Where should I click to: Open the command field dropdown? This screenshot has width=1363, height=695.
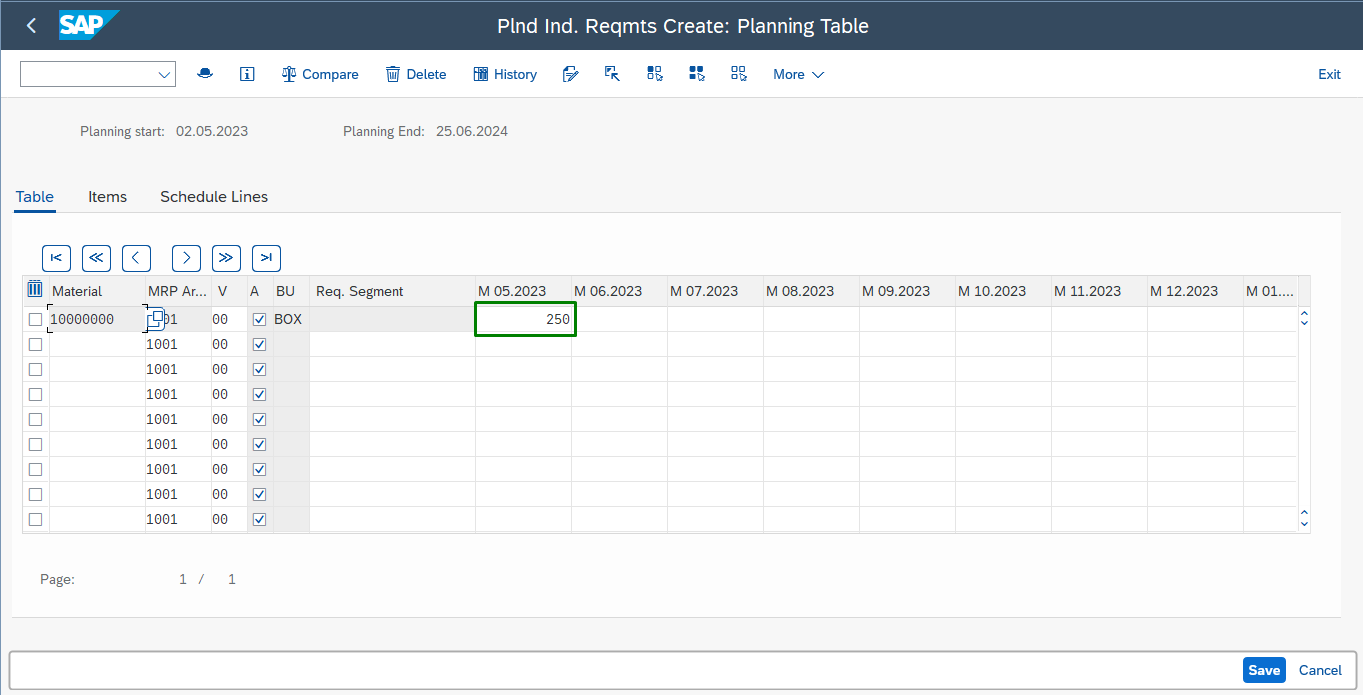pyautogui.click(x=164, y=75)
